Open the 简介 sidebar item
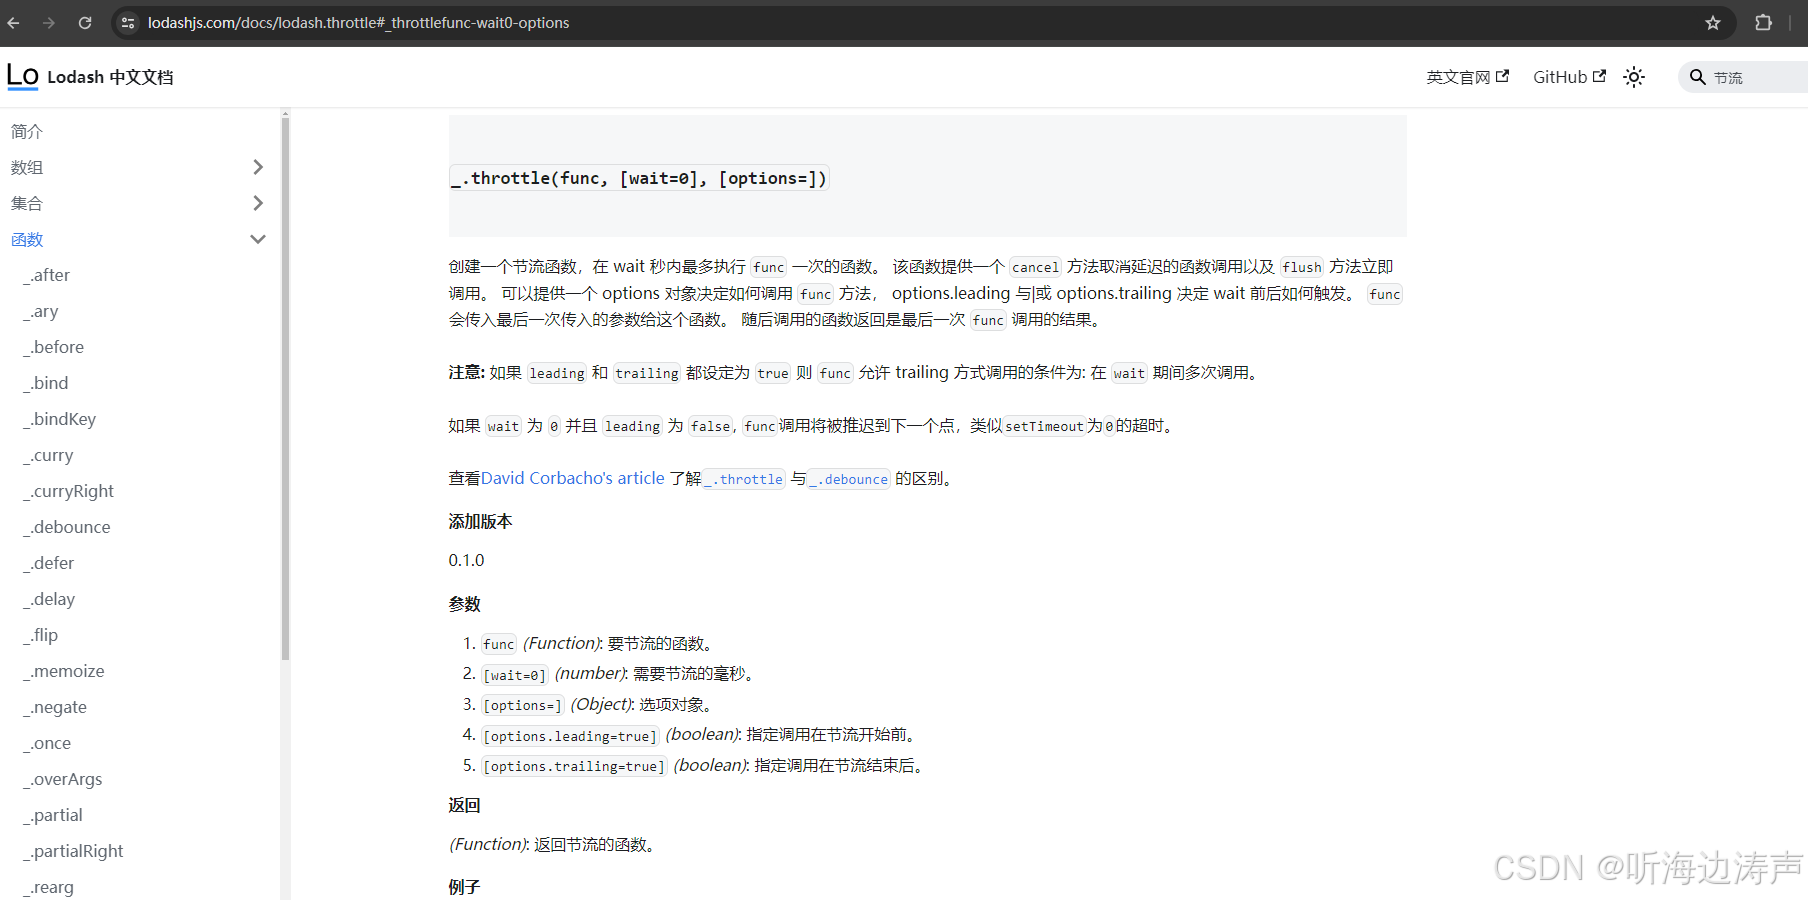1808x900 pixels. point(26,131)
